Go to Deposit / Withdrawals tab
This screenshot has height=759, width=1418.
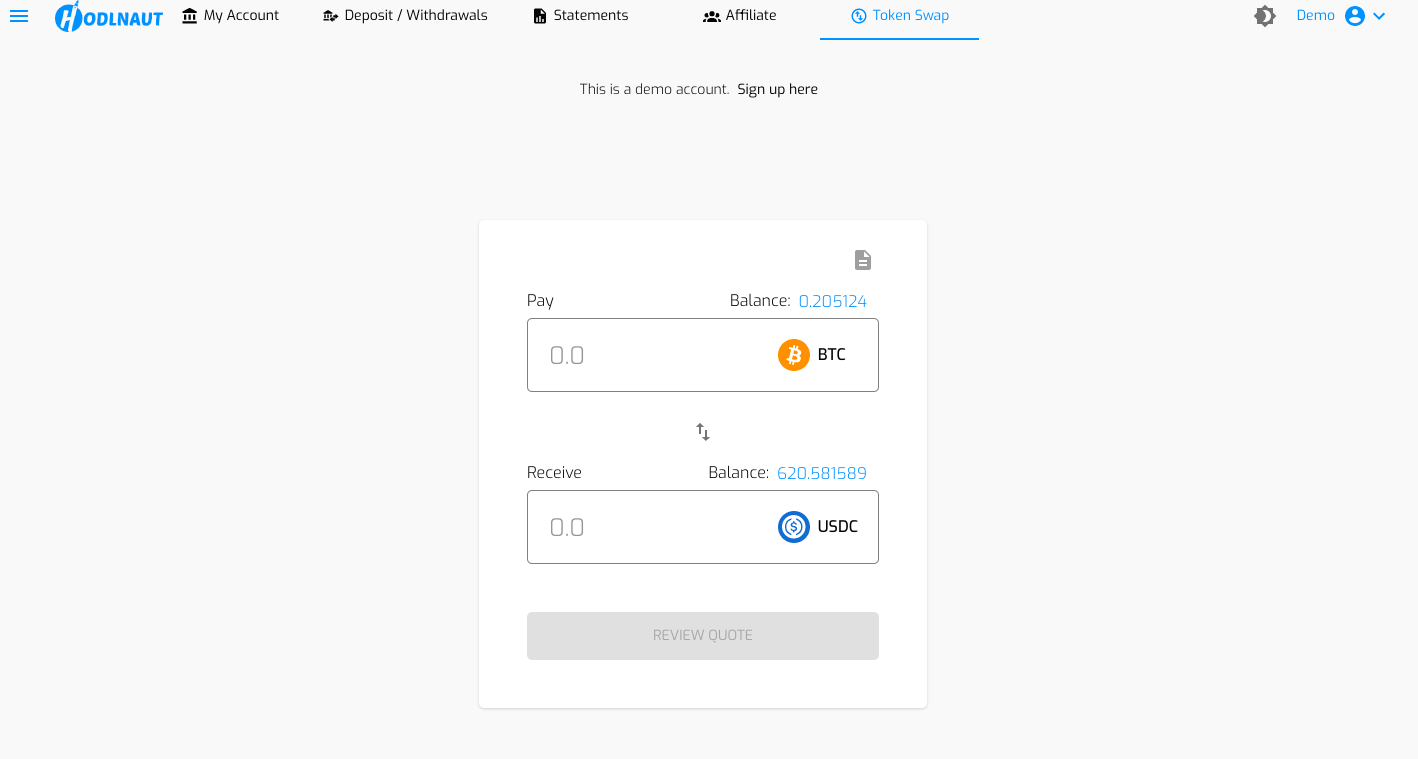[x=405, y=16]
